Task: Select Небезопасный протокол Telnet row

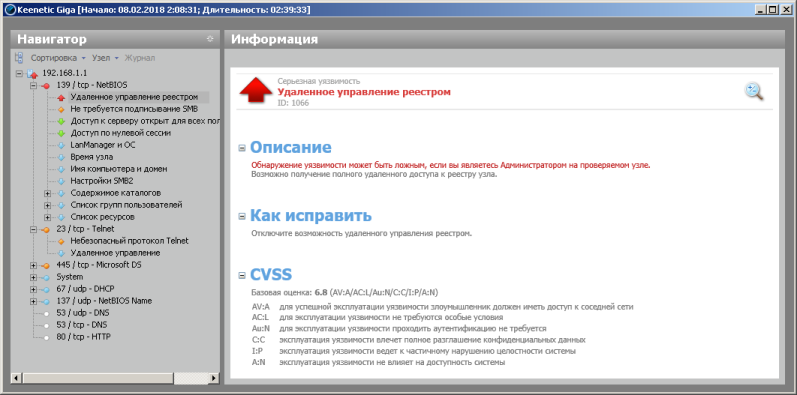Action: tap(130, 241)
